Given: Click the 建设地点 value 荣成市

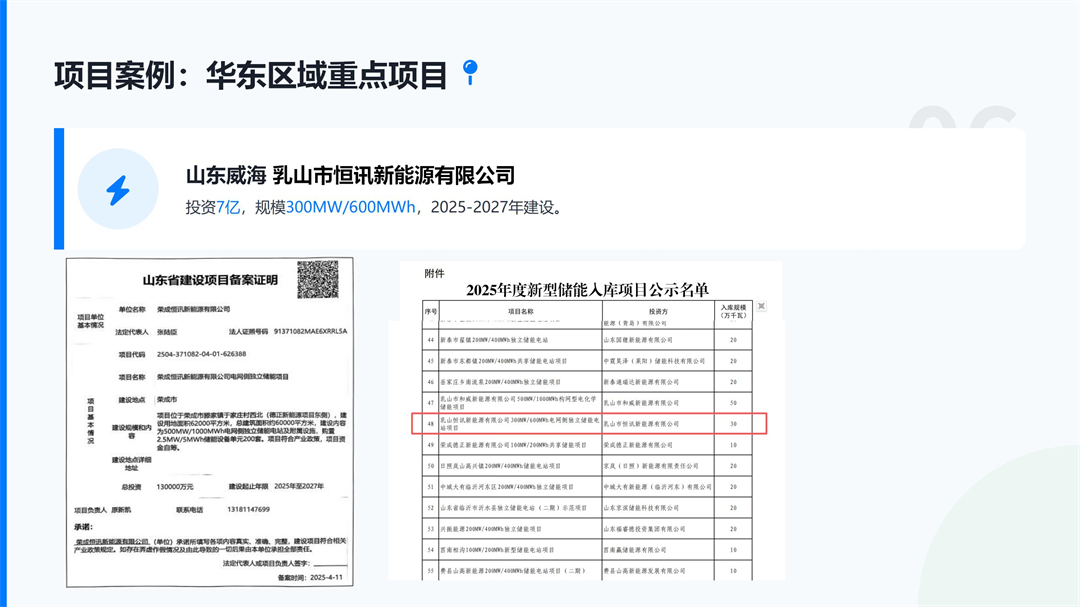Looking at the screenshot, I should tap(167, 400).
